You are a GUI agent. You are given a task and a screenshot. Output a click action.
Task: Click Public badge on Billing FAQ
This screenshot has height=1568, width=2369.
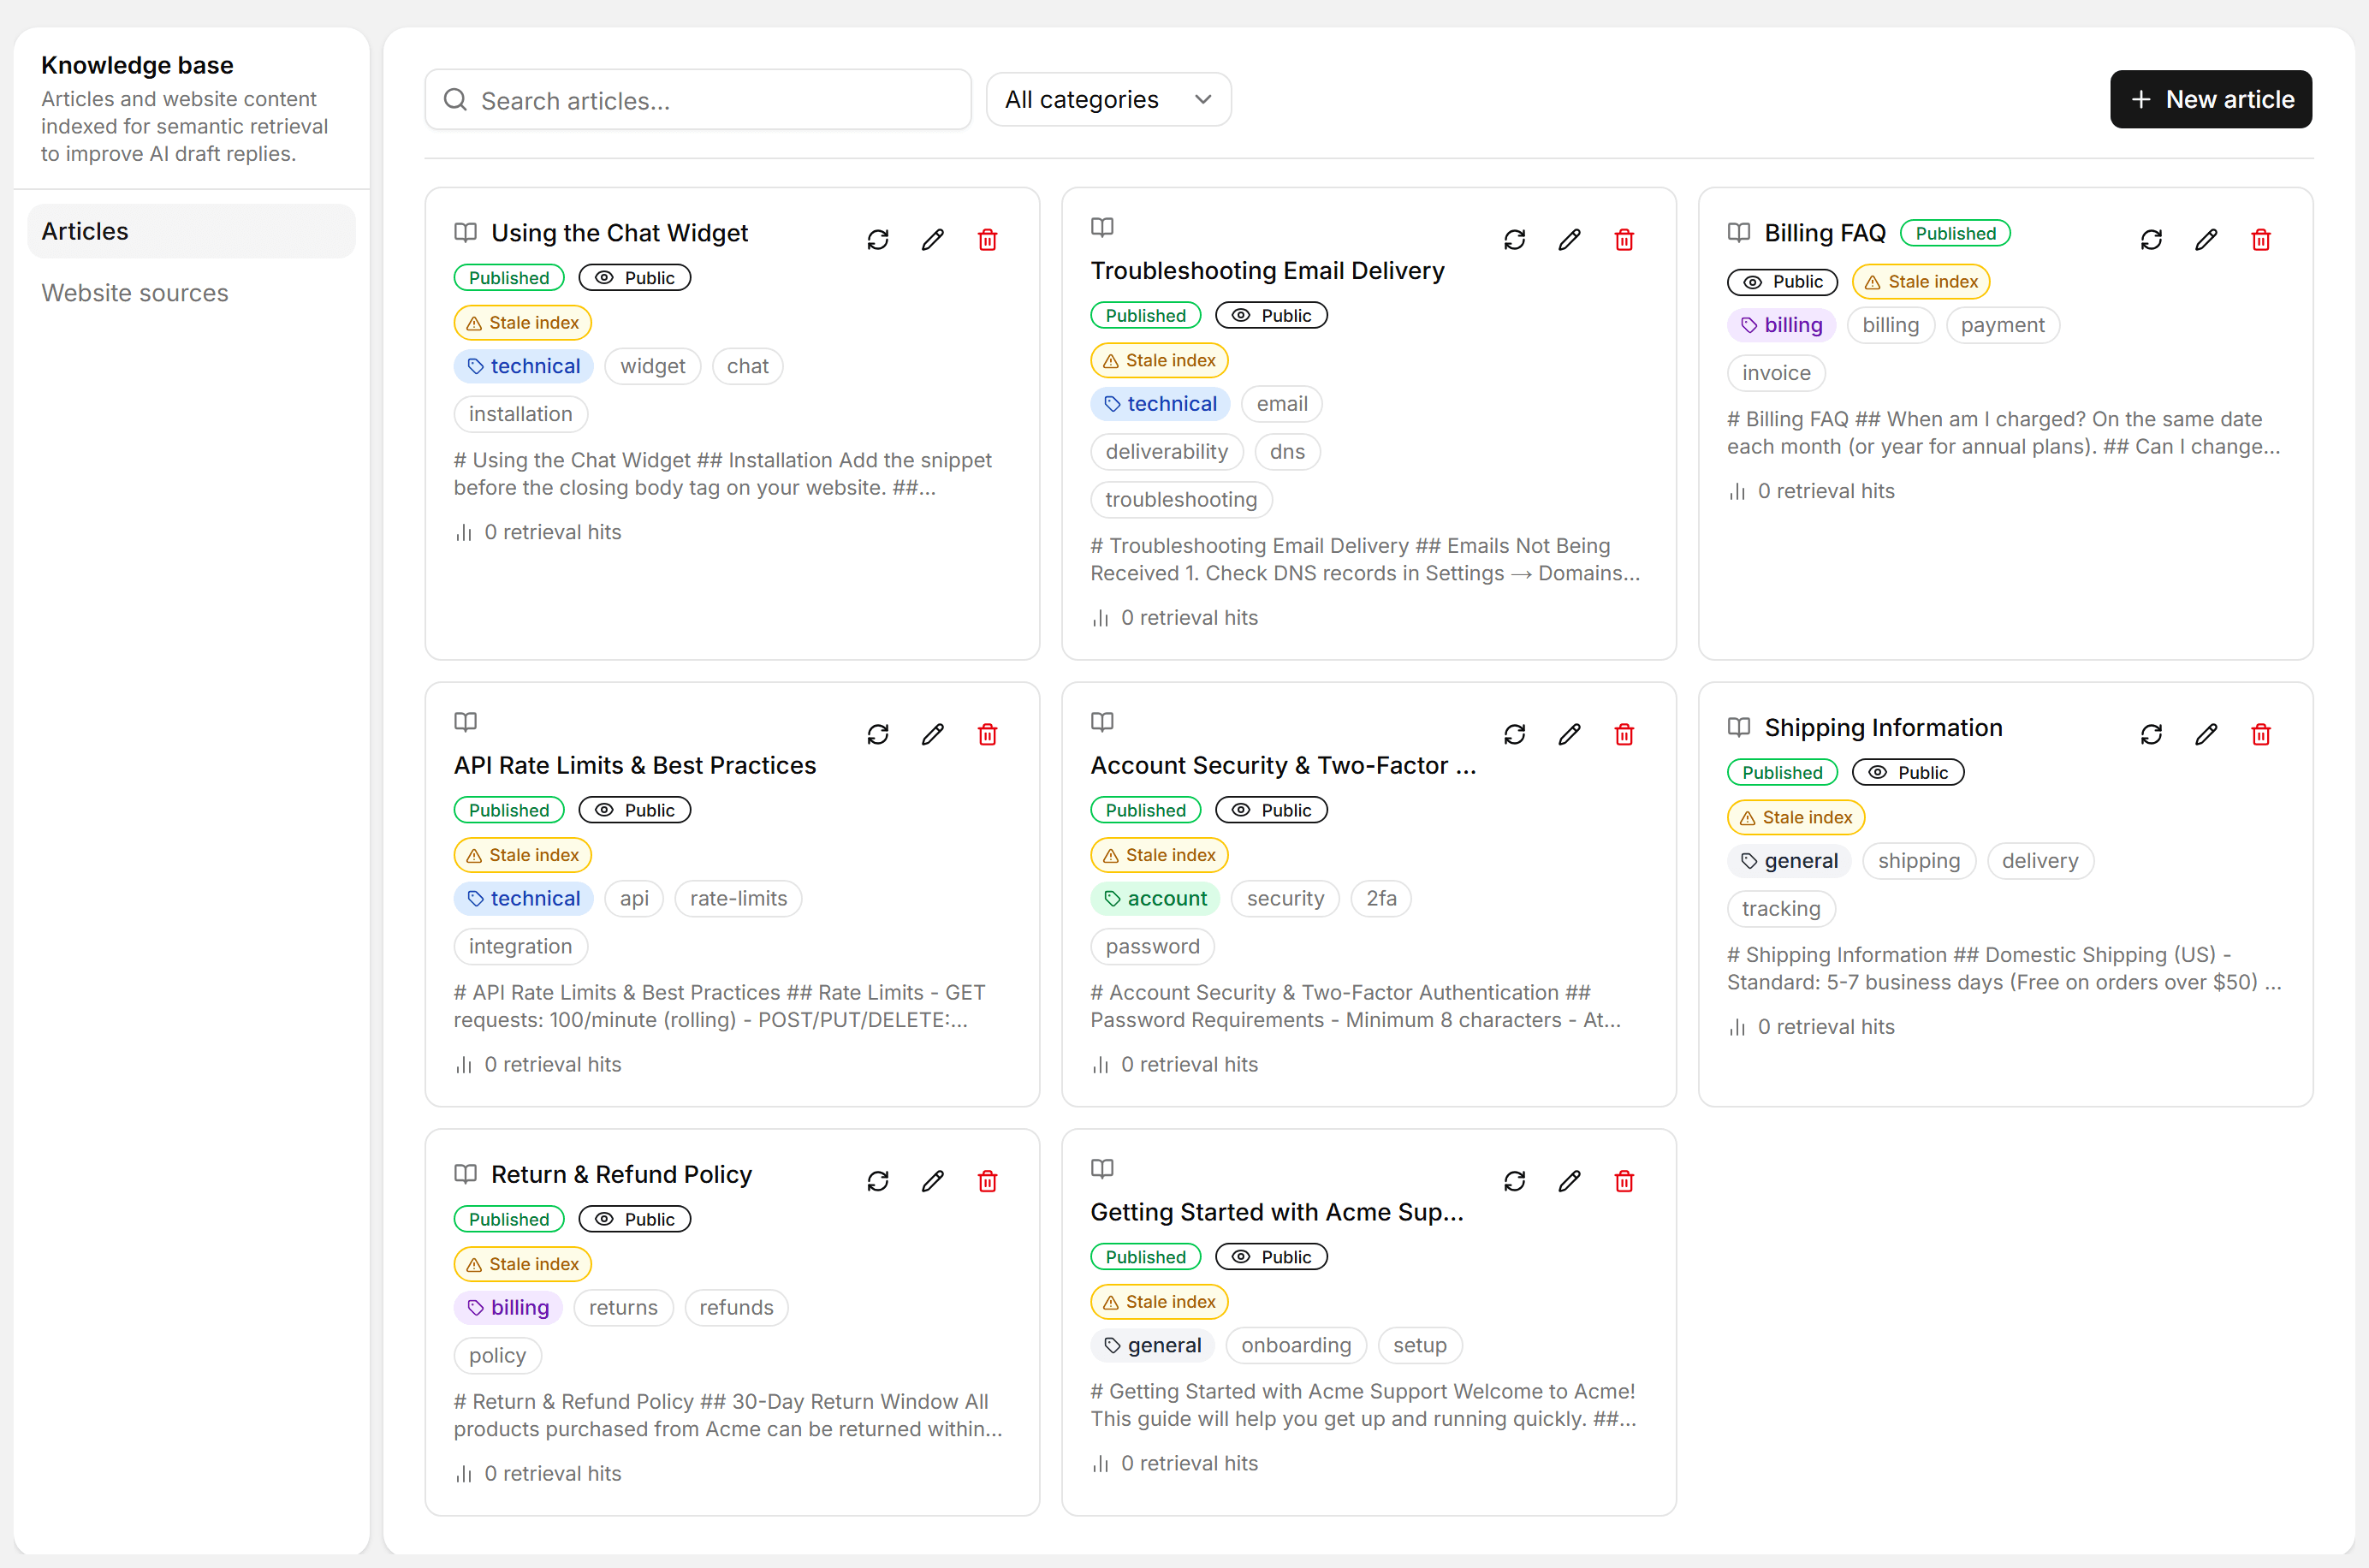point(1783,282)
